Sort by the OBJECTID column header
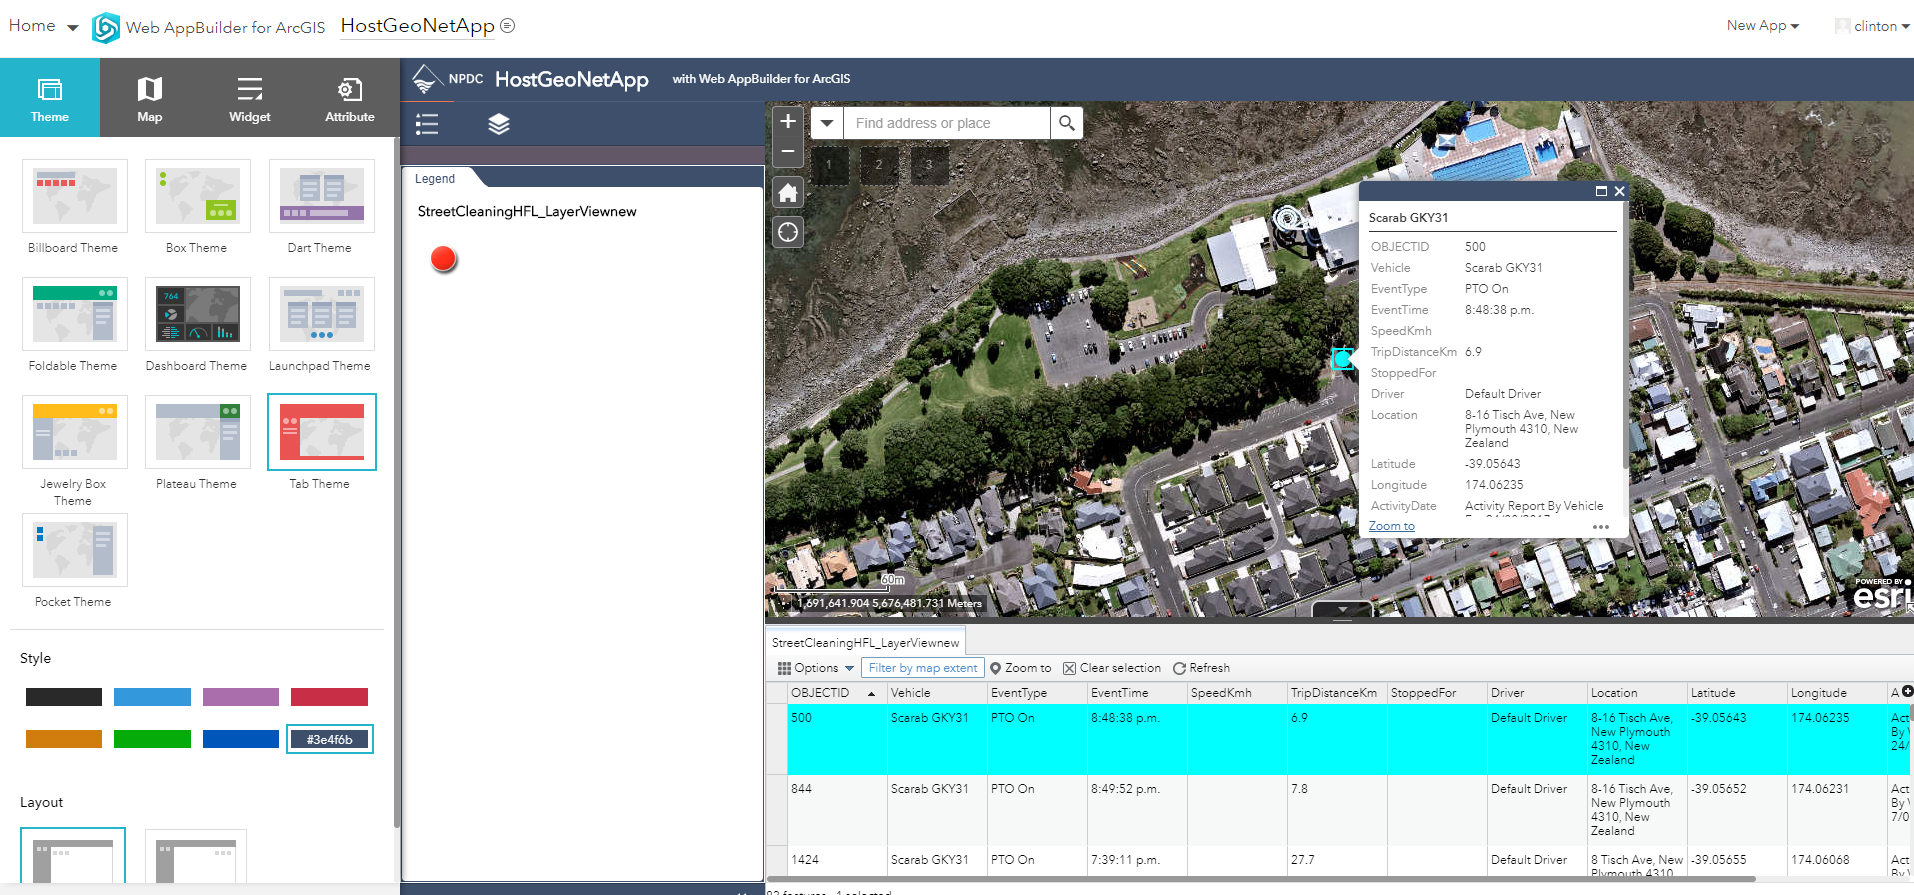The image size is (1914, 895). pos(820,693)
